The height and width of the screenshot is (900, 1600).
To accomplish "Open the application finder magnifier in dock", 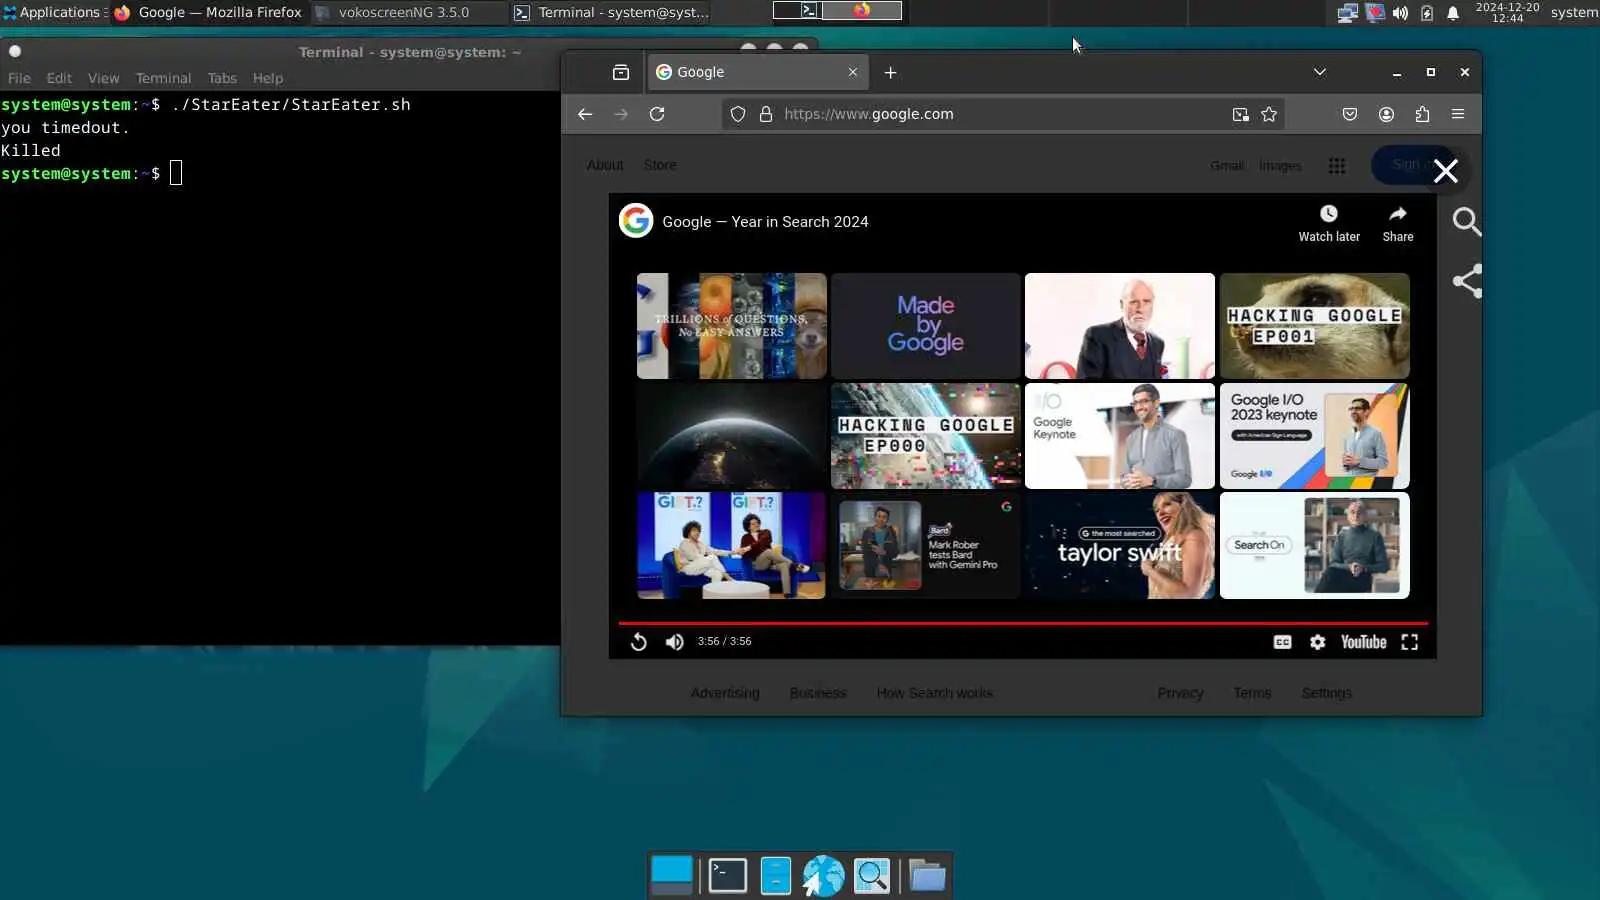I will pyautogui.click(x=872, y=876).
